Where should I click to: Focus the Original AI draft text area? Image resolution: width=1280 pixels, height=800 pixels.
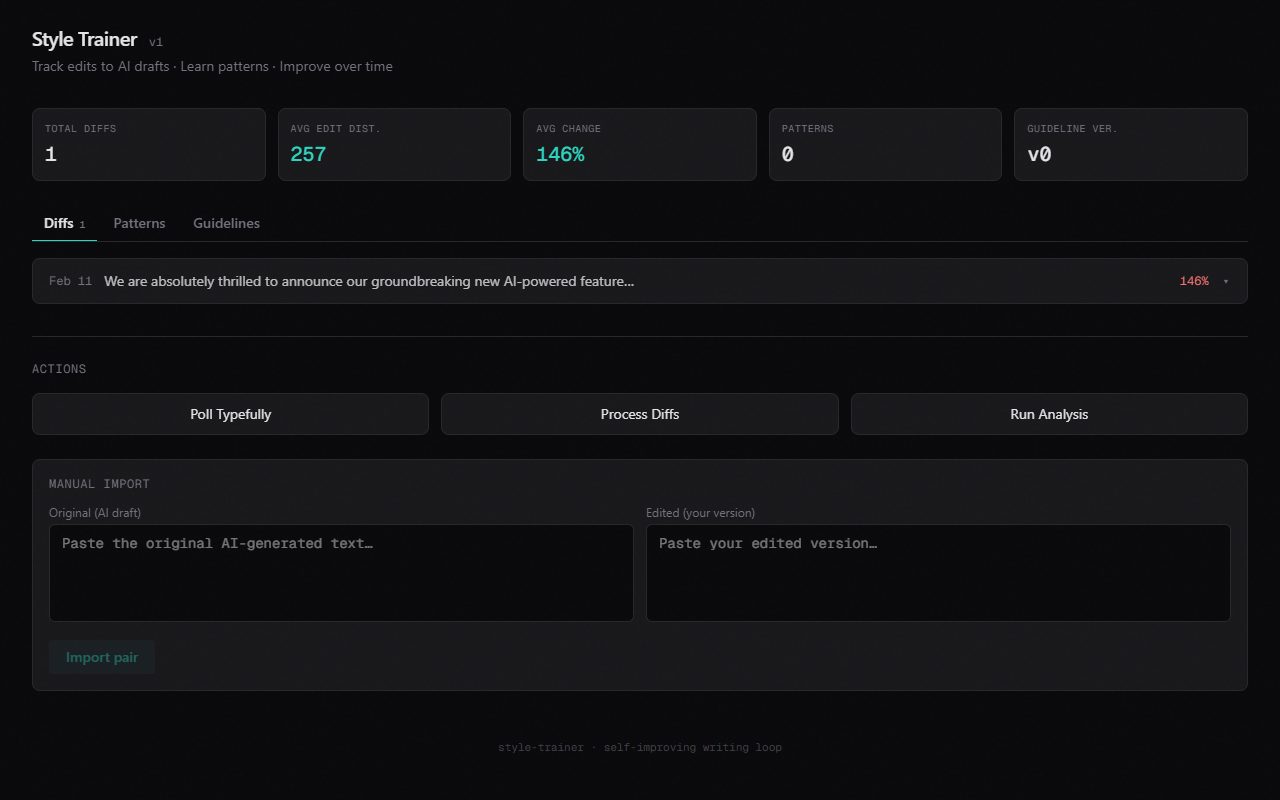click(x=341, y=573)
